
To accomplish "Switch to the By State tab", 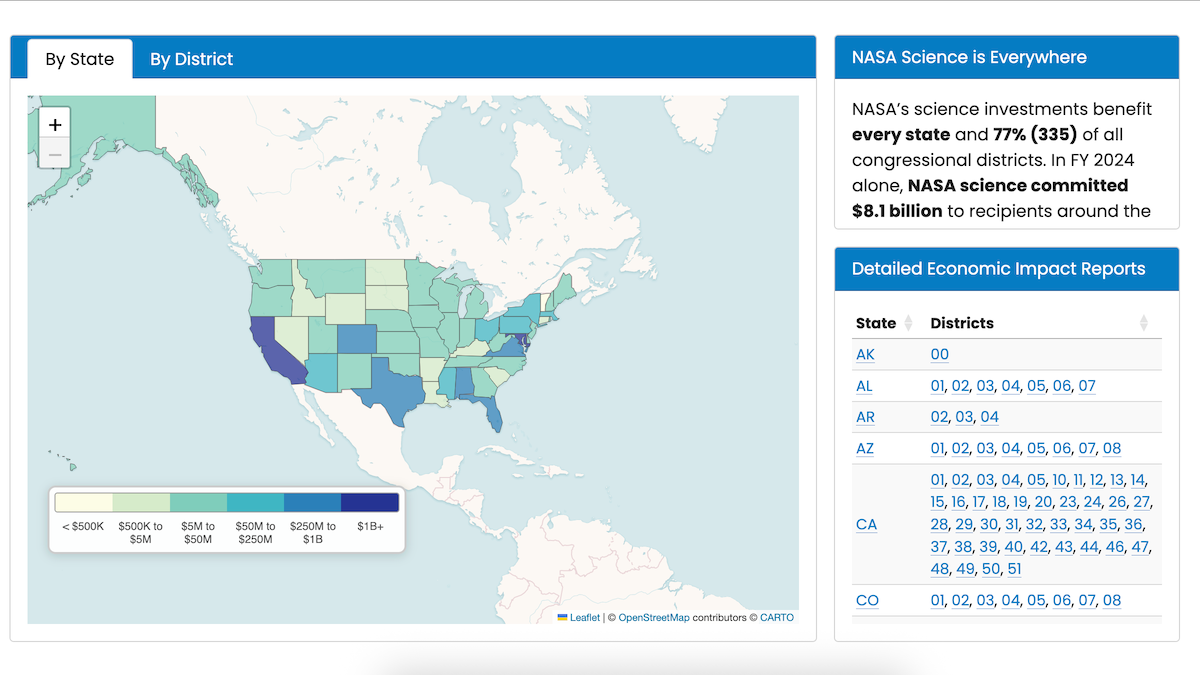I will (x=80, y=59).
